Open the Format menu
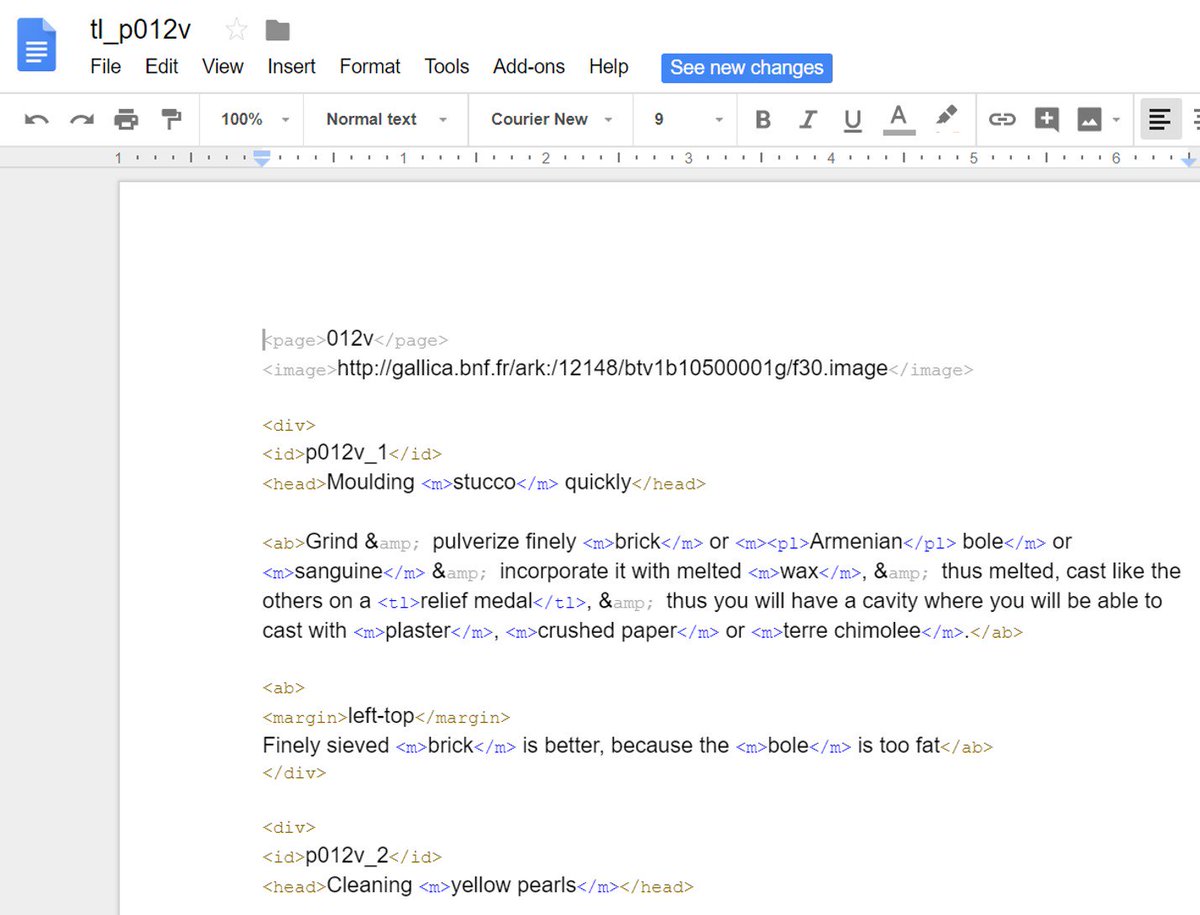The height and width of the screenshot is (915, 1200). click(370, 67)
